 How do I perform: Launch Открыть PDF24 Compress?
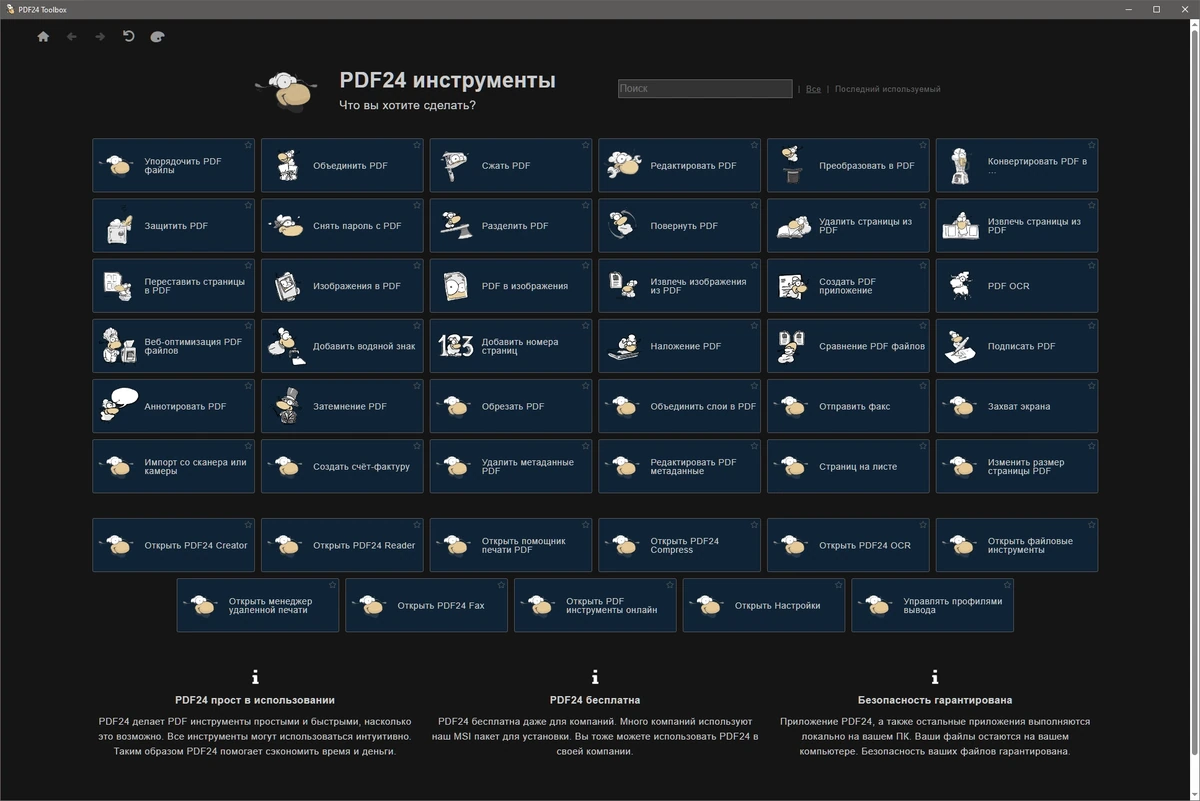point(680,545)
